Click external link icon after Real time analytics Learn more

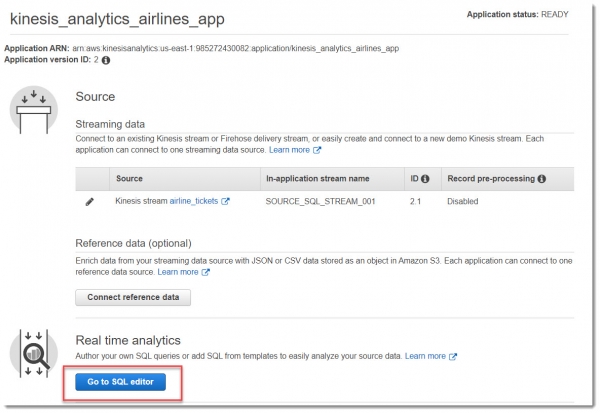(x=453, y=356)
